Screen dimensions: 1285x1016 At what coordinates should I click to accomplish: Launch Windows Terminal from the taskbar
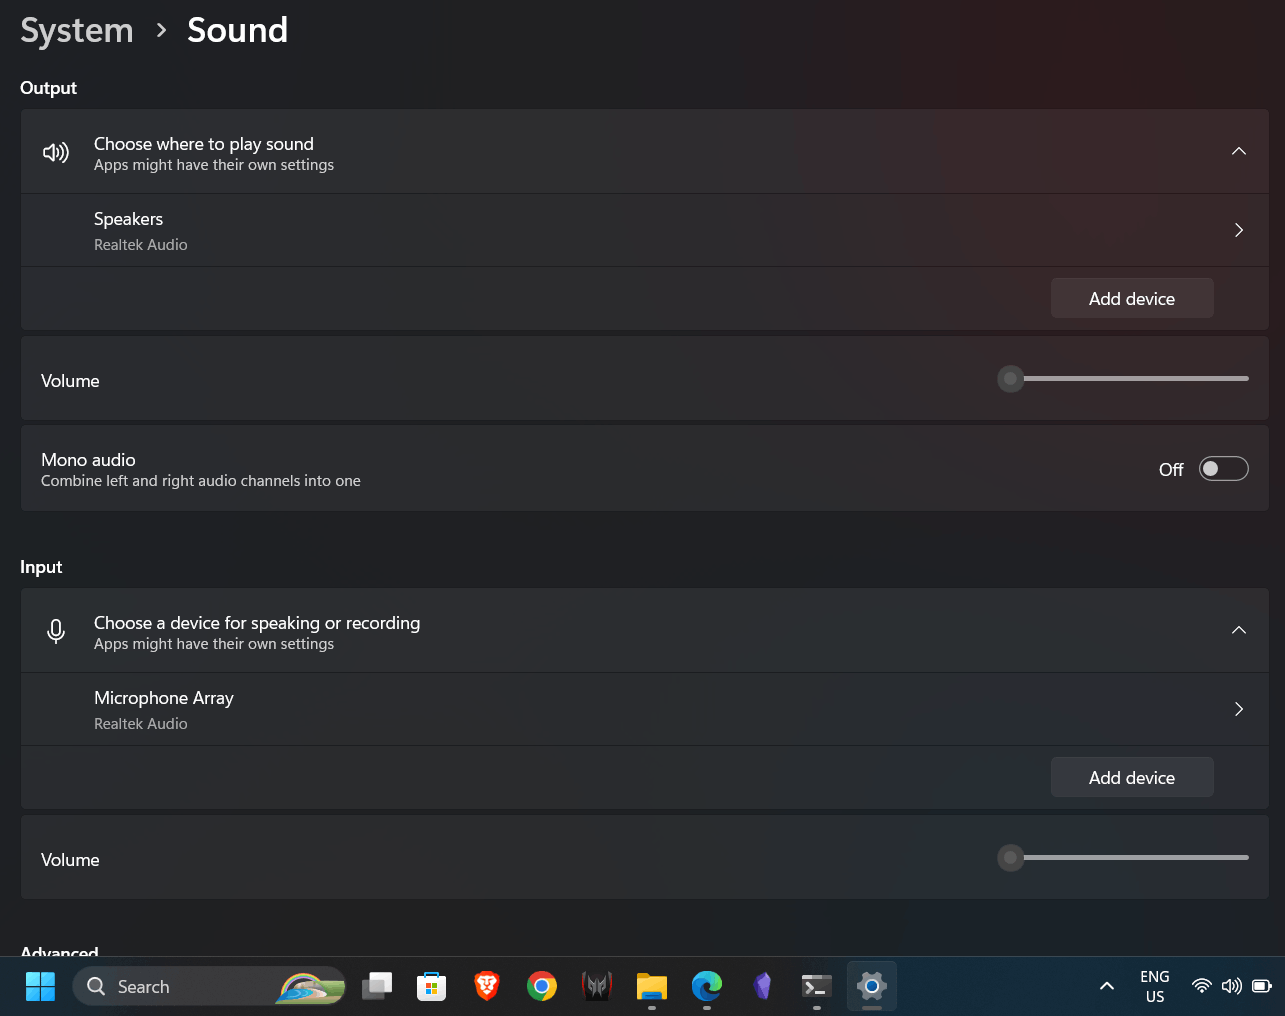coord(816,986)
